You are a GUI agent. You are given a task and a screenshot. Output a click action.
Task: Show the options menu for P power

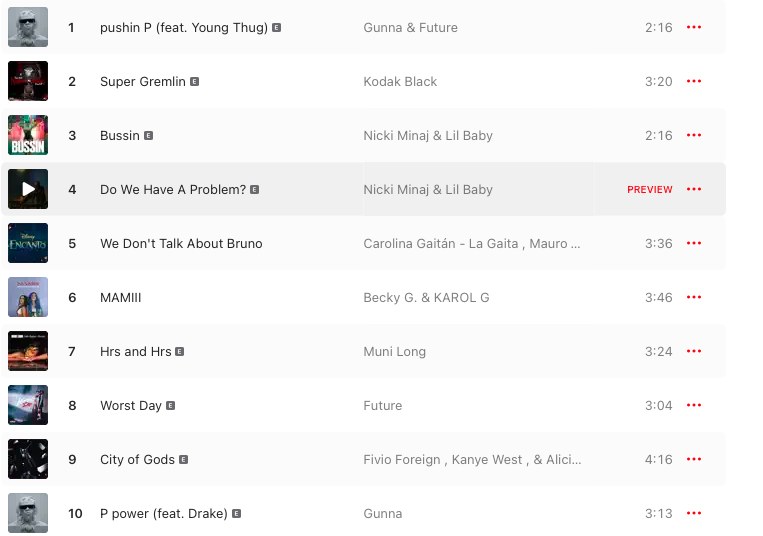coord(694,513)
